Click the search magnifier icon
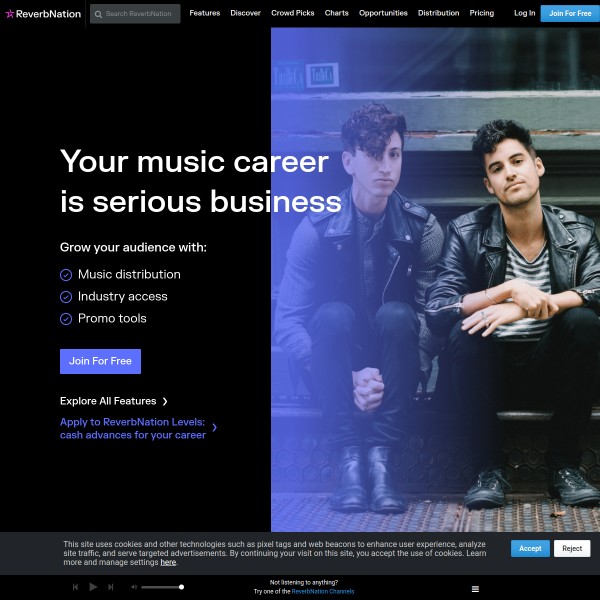600x600 pixels. click(98, 14)
